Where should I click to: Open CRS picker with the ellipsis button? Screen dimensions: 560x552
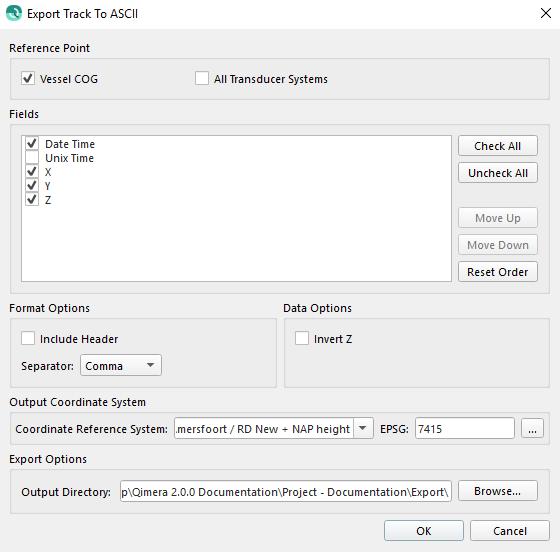coord(532,428)
